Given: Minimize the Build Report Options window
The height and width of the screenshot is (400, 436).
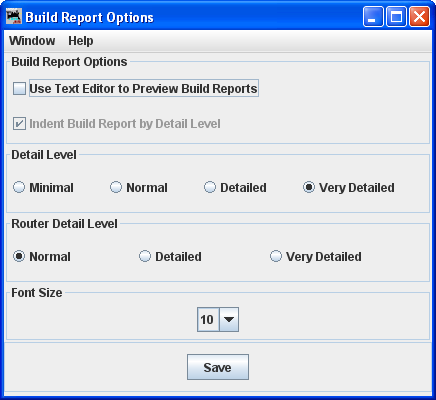Looking at the screenshot, I should pos(373,16).
